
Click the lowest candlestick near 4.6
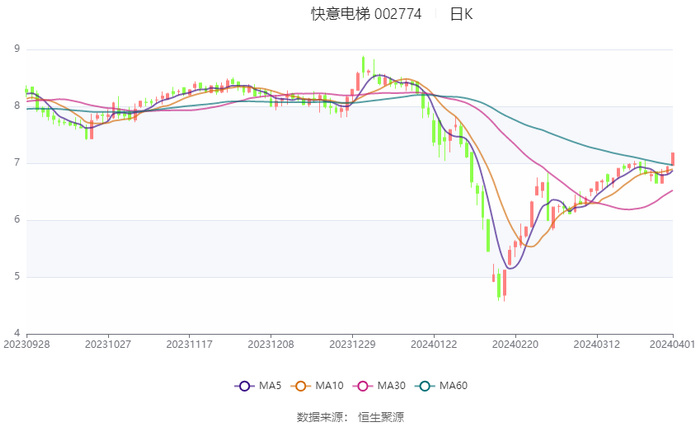pyautogui.click(x=499, y=285)
